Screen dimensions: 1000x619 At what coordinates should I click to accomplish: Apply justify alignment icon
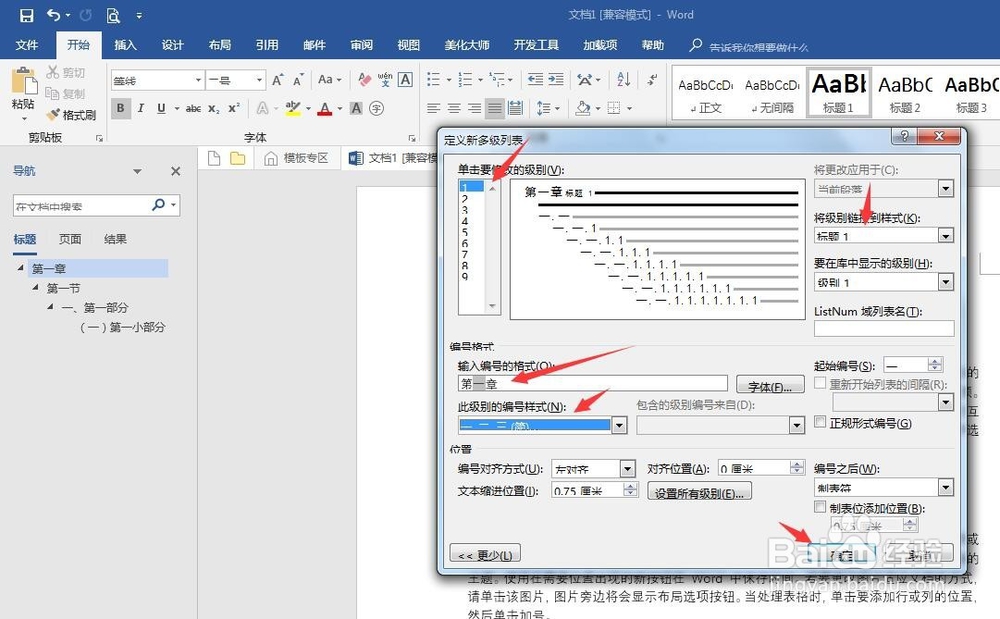(495, 107)
